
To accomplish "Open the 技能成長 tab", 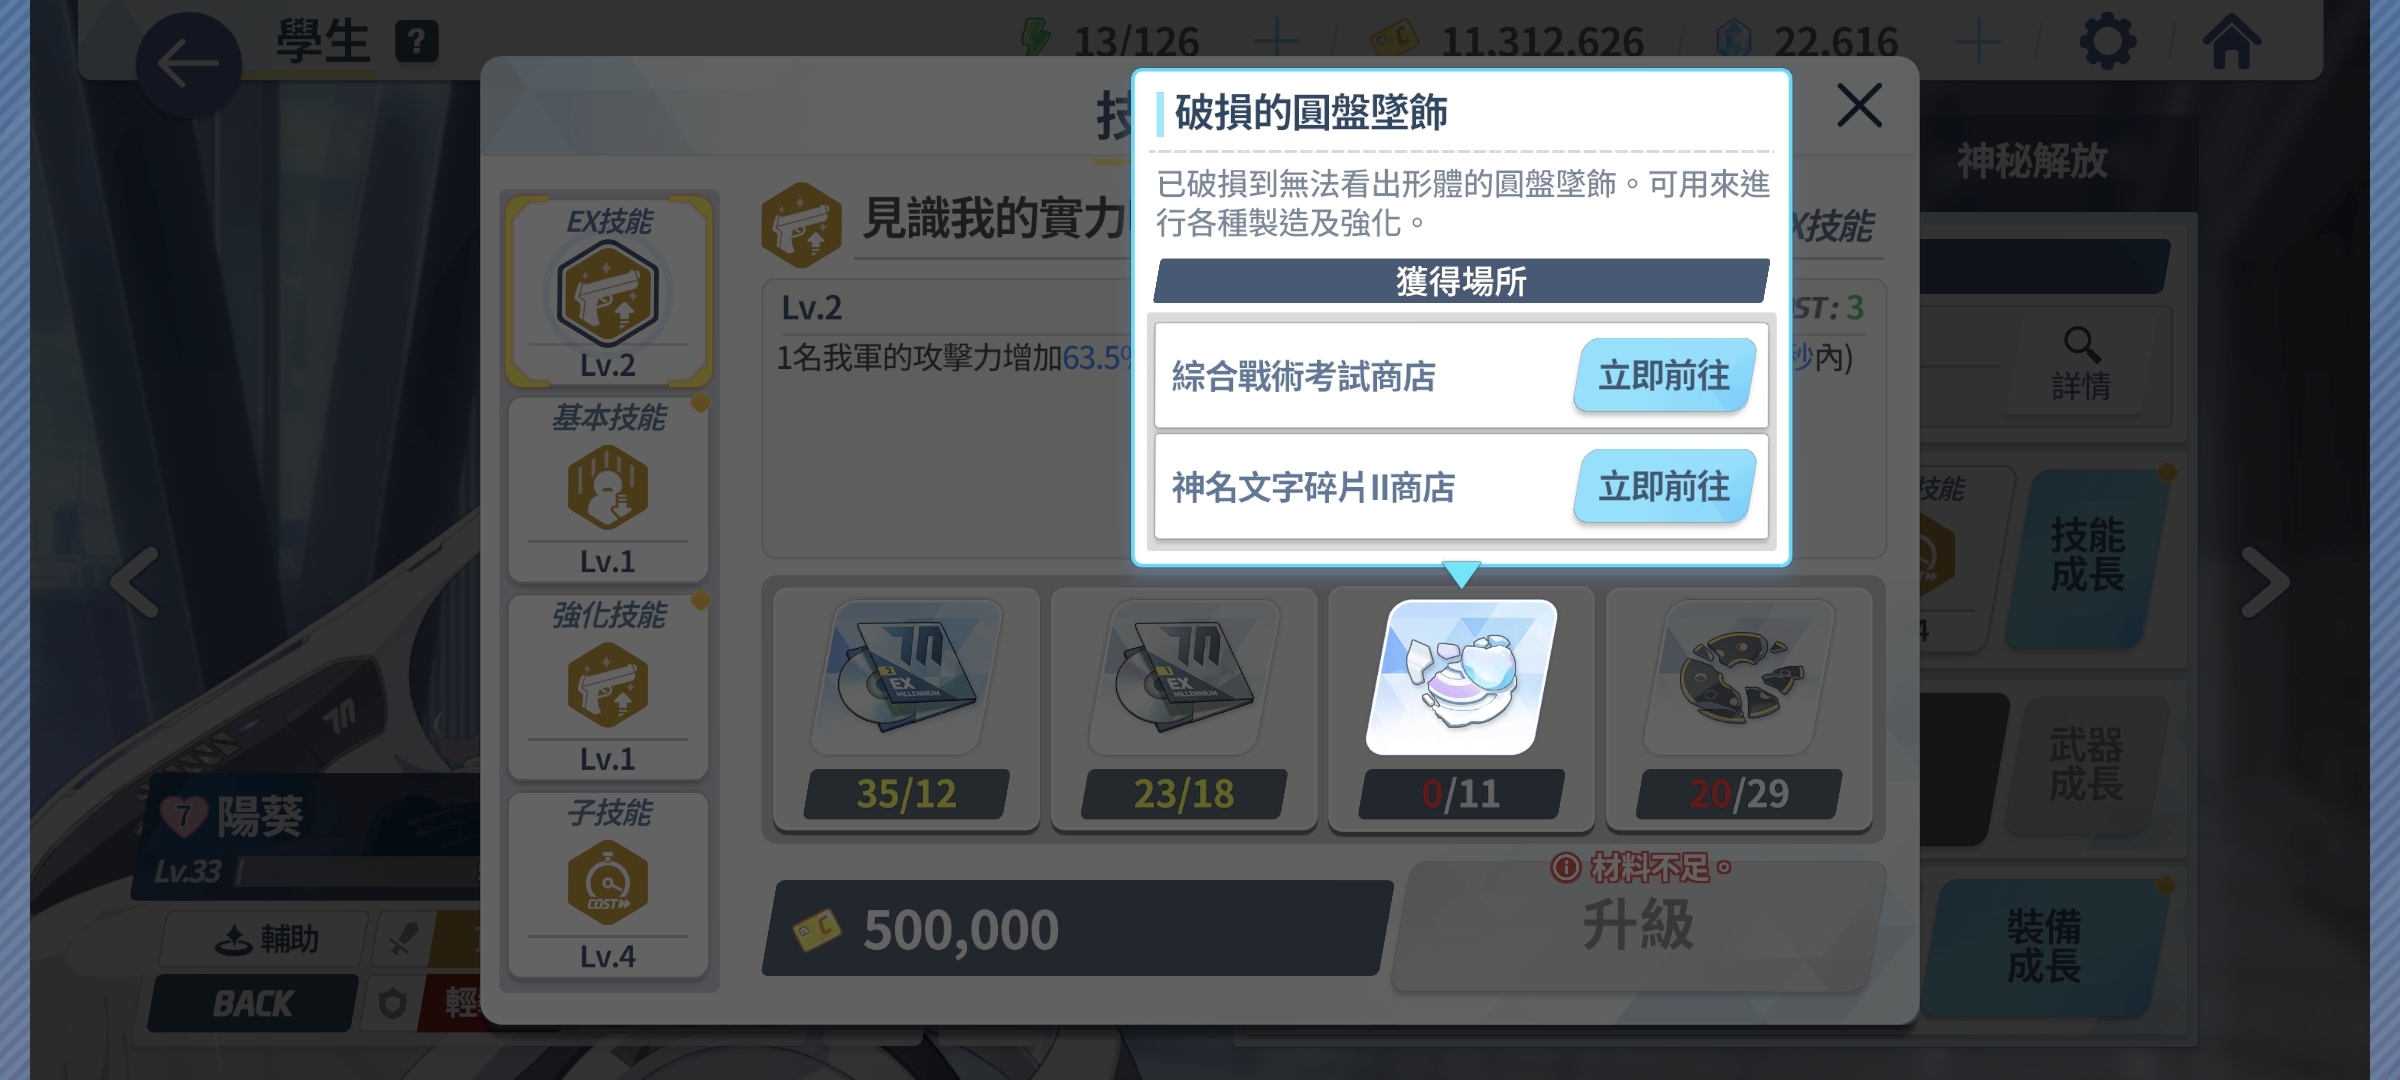I will pyautogui.click(x=2087, y=556).
